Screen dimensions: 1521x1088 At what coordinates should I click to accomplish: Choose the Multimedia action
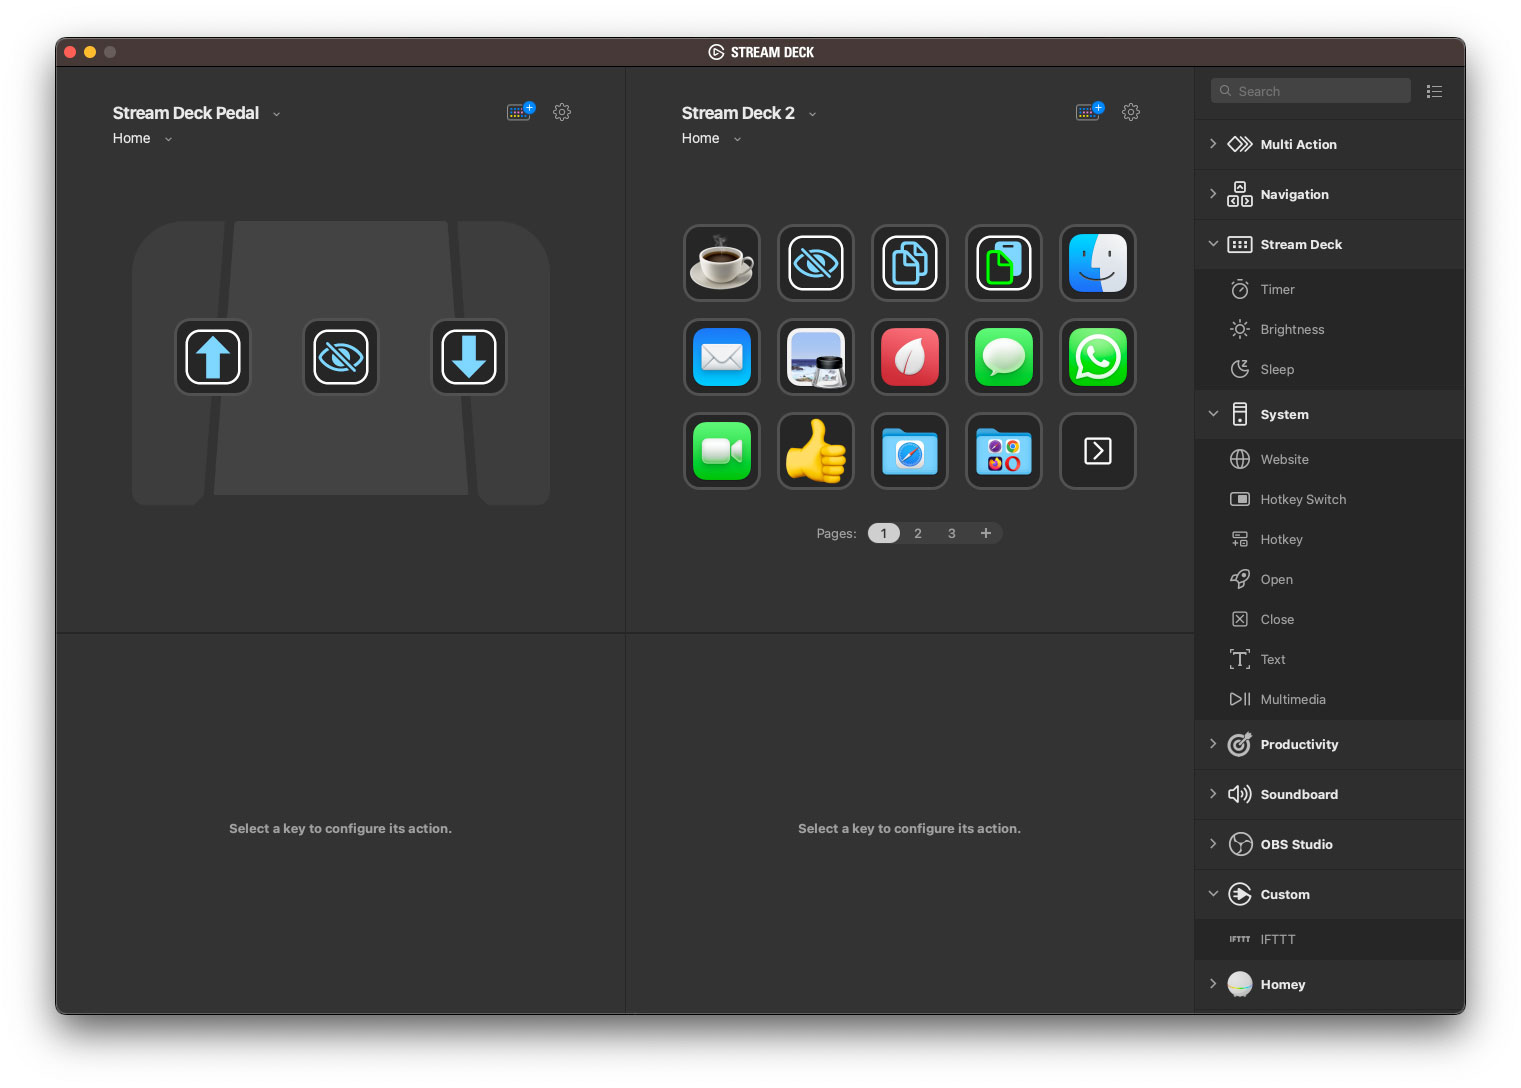click(x=1330, y=699)
